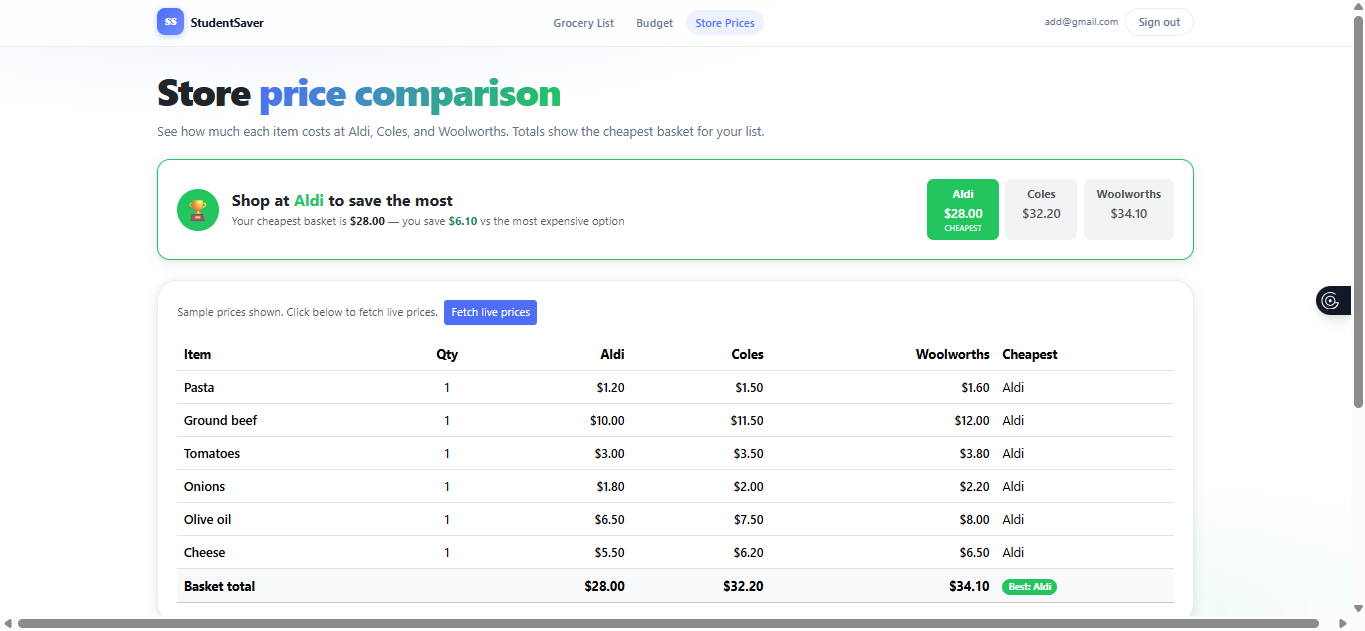Click the 'Sample prices shown' note text

click(307, 313)
